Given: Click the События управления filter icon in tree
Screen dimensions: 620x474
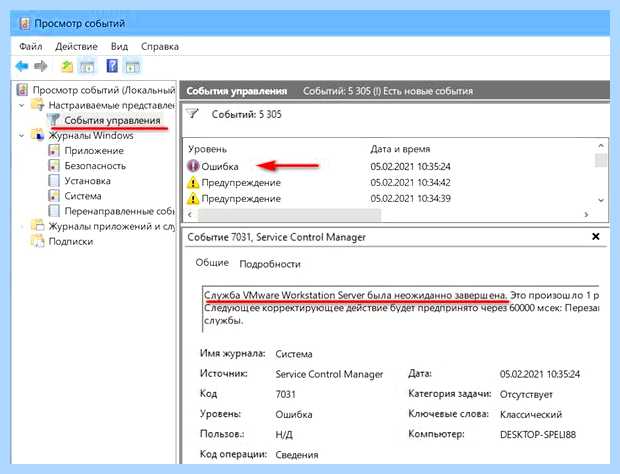Looking at the screenshot, I should tap(53, 120).
